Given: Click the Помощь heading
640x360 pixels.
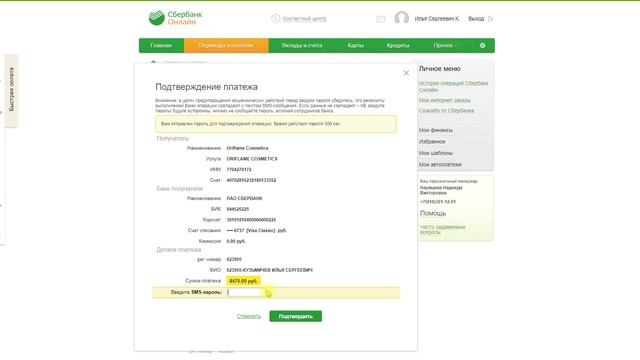Looking at the screenshot, I should [x=433, y=213].
